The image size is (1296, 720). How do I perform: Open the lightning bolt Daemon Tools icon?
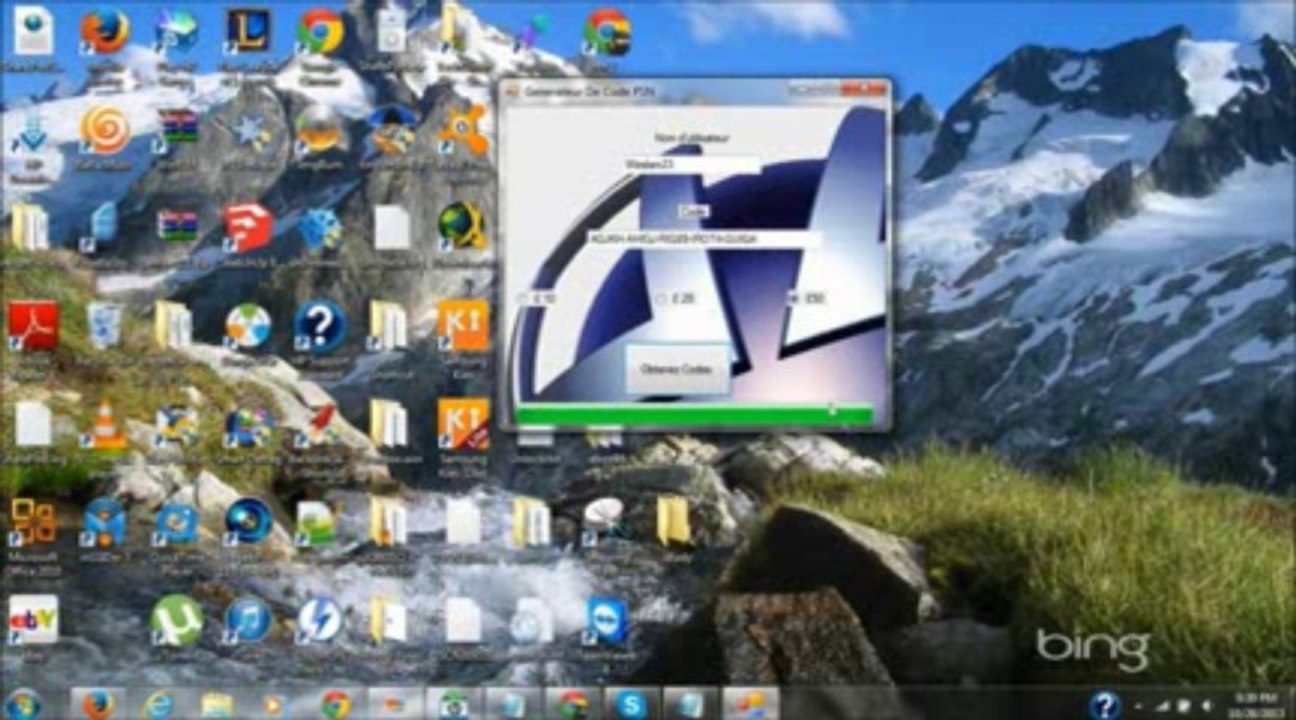pos(320,620)
